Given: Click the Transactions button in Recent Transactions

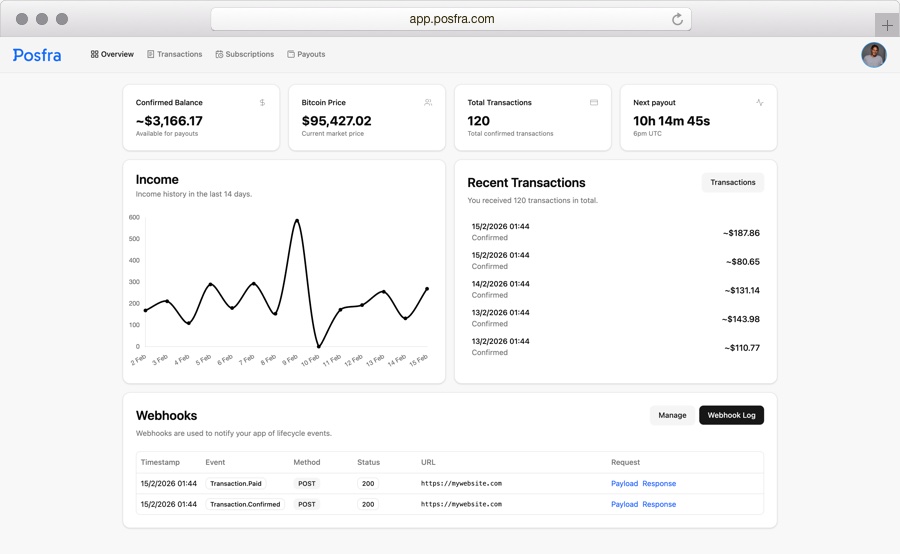Looking at the screenshot, I should pyautogui.click(x=732, y=182).
